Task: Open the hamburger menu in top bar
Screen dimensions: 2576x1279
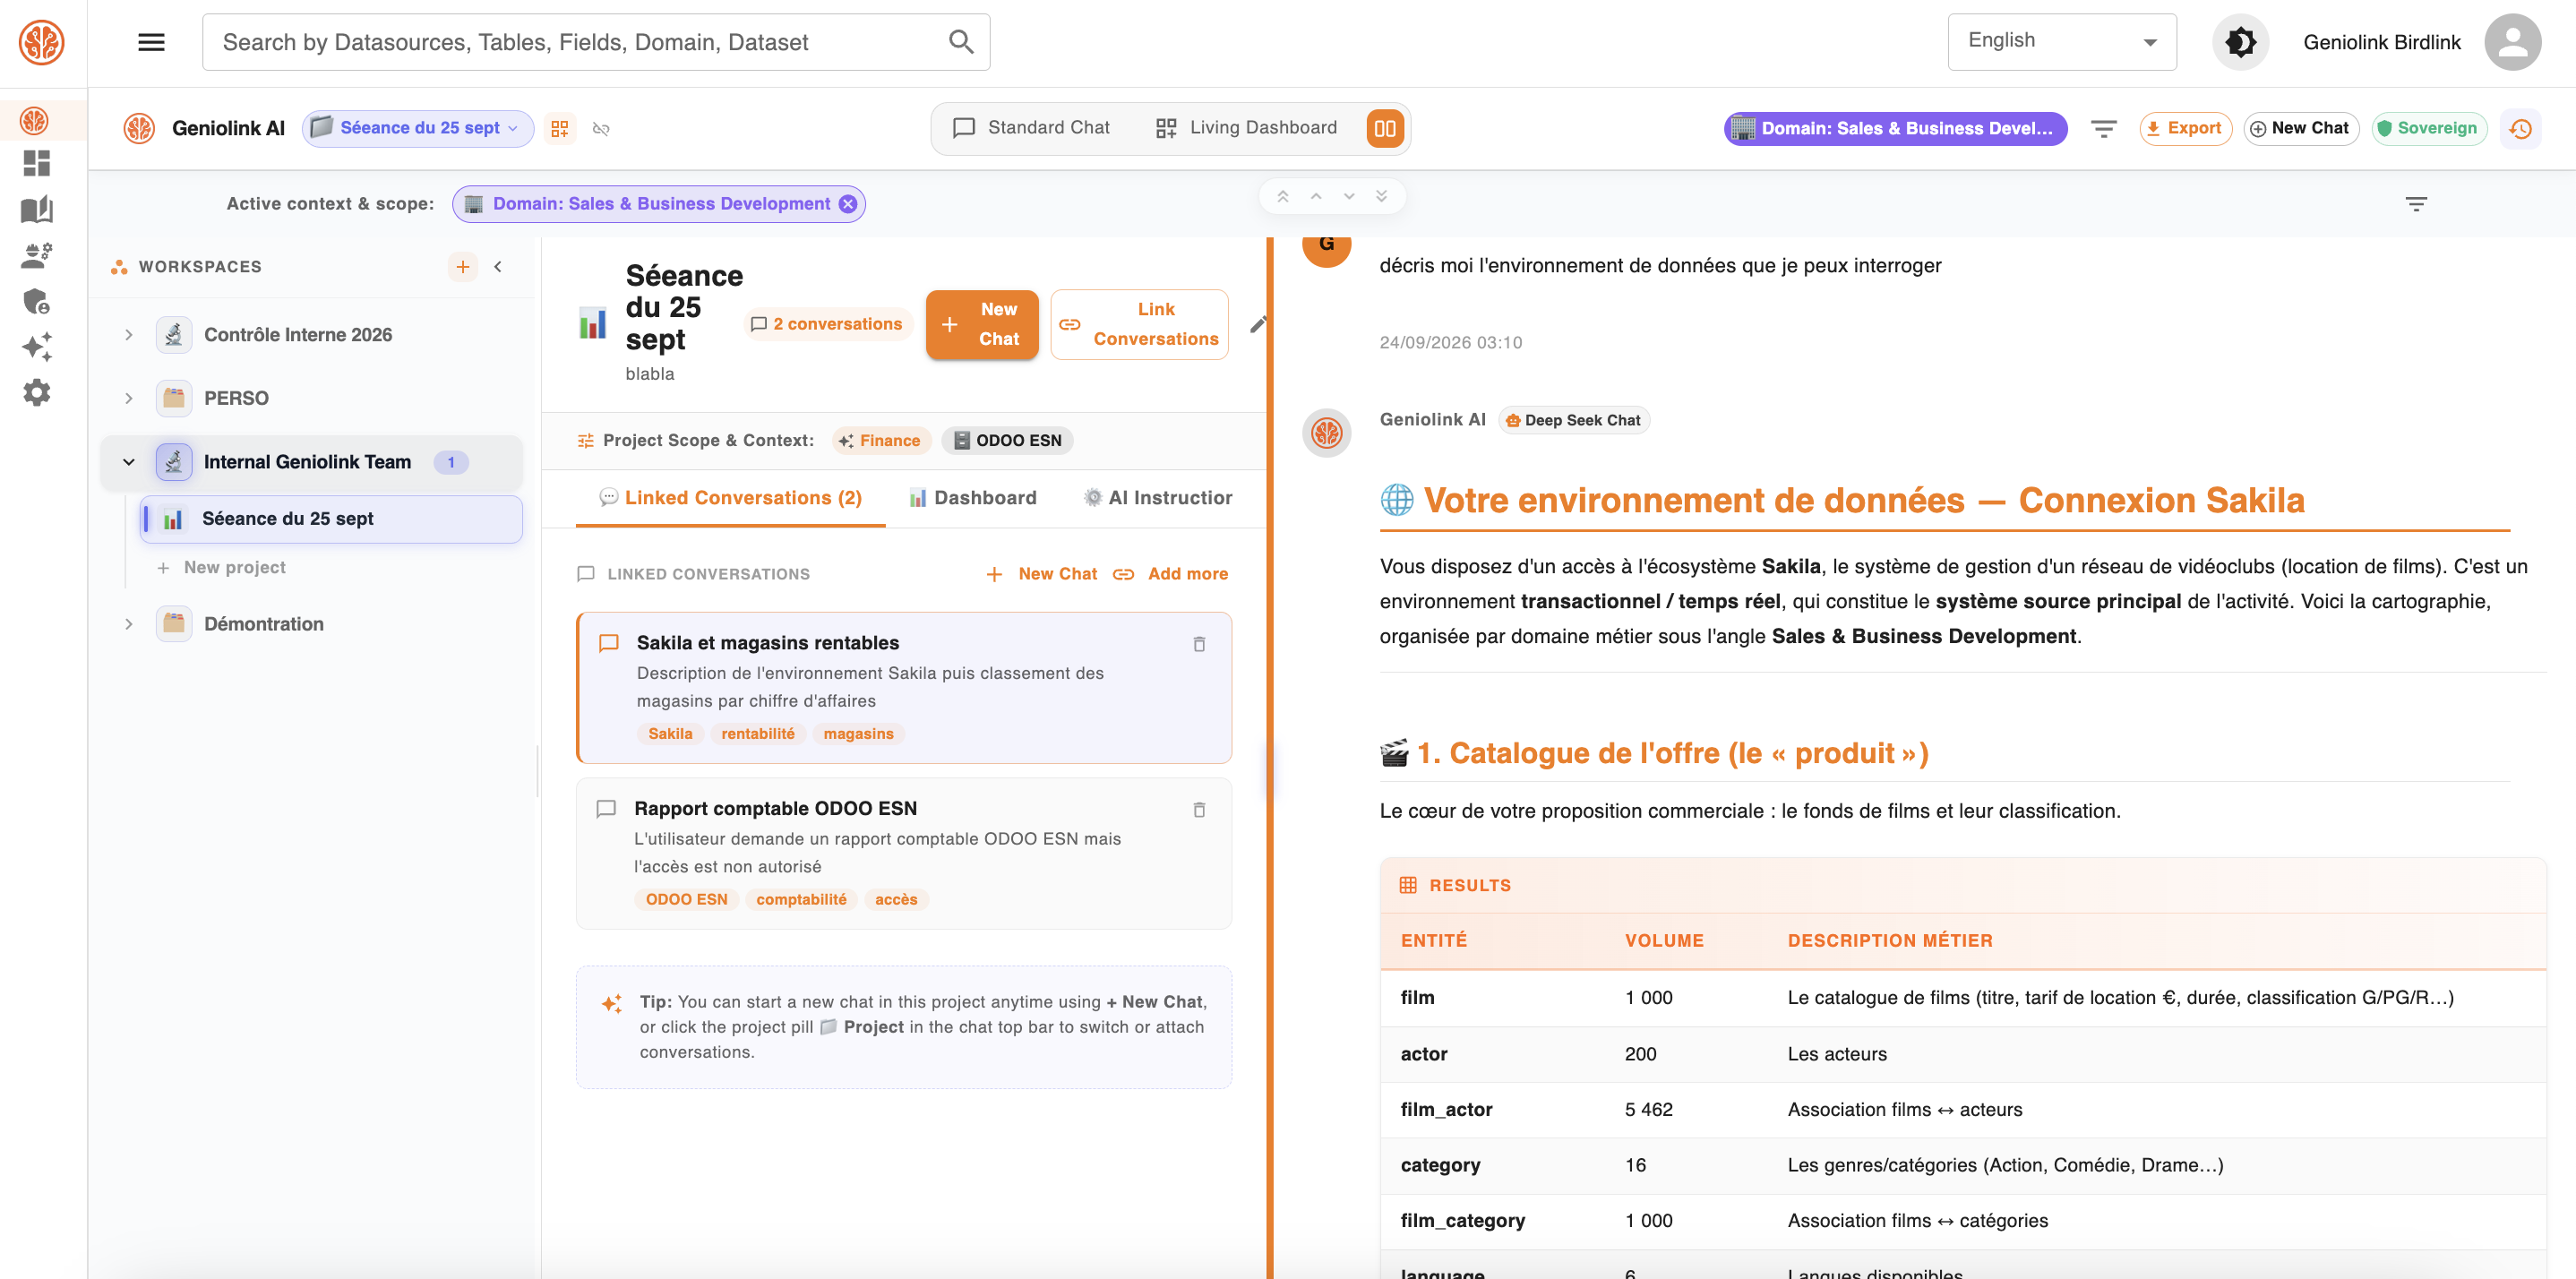Action: pos(151,42)
